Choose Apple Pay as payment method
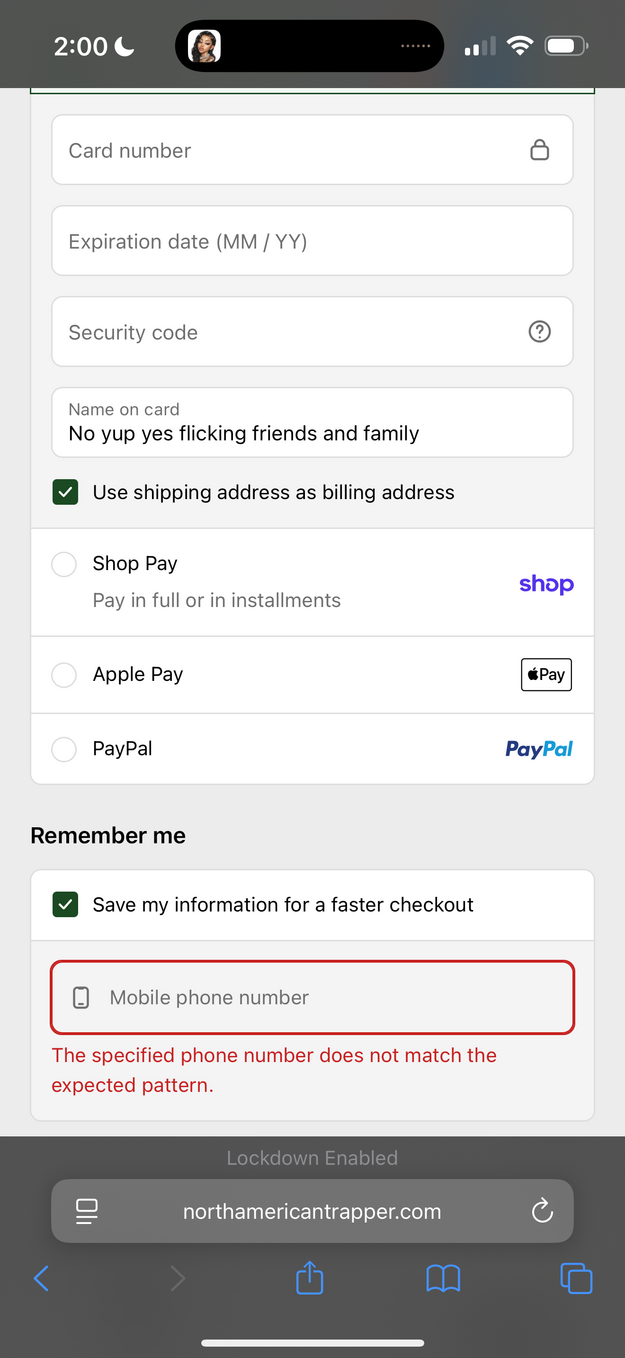The height and width of the screenshot is (1358, 625). pos(64,675)
